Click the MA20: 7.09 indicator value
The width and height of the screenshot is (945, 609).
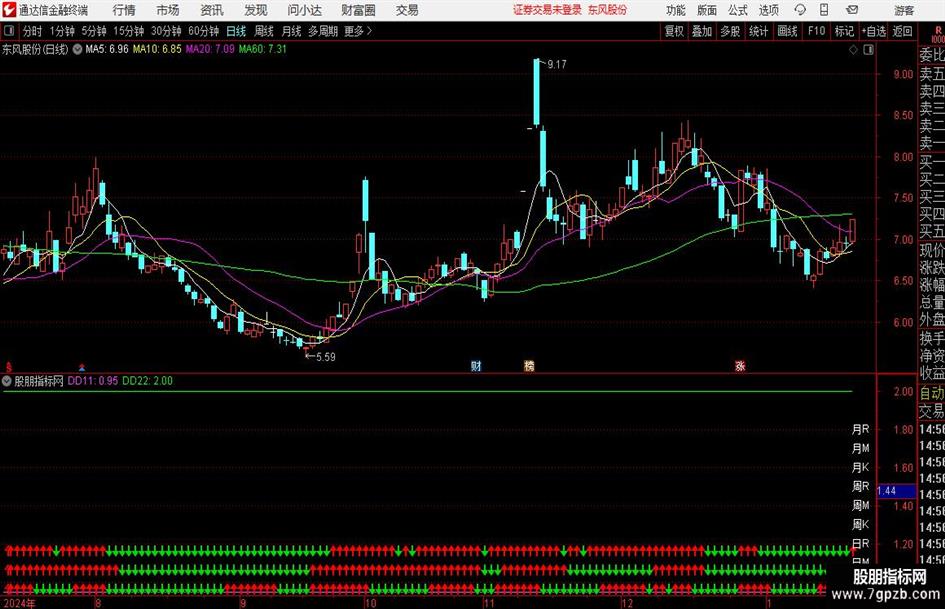coord(210,49)
